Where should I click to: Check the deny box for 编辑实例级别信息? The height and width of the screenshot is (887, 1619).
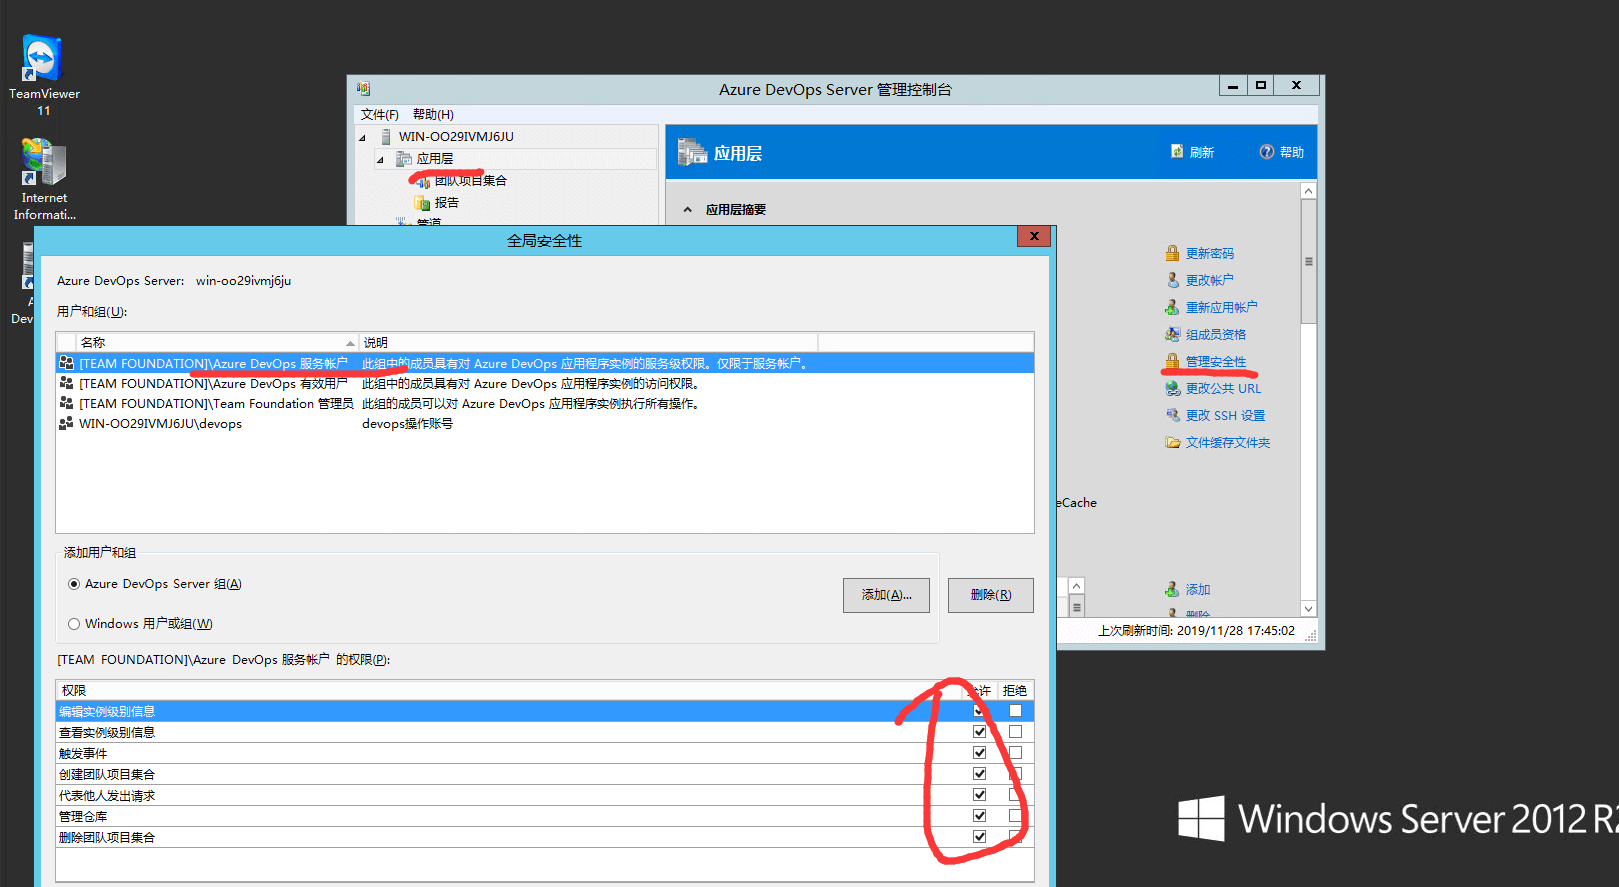(x=1015, y=711)
